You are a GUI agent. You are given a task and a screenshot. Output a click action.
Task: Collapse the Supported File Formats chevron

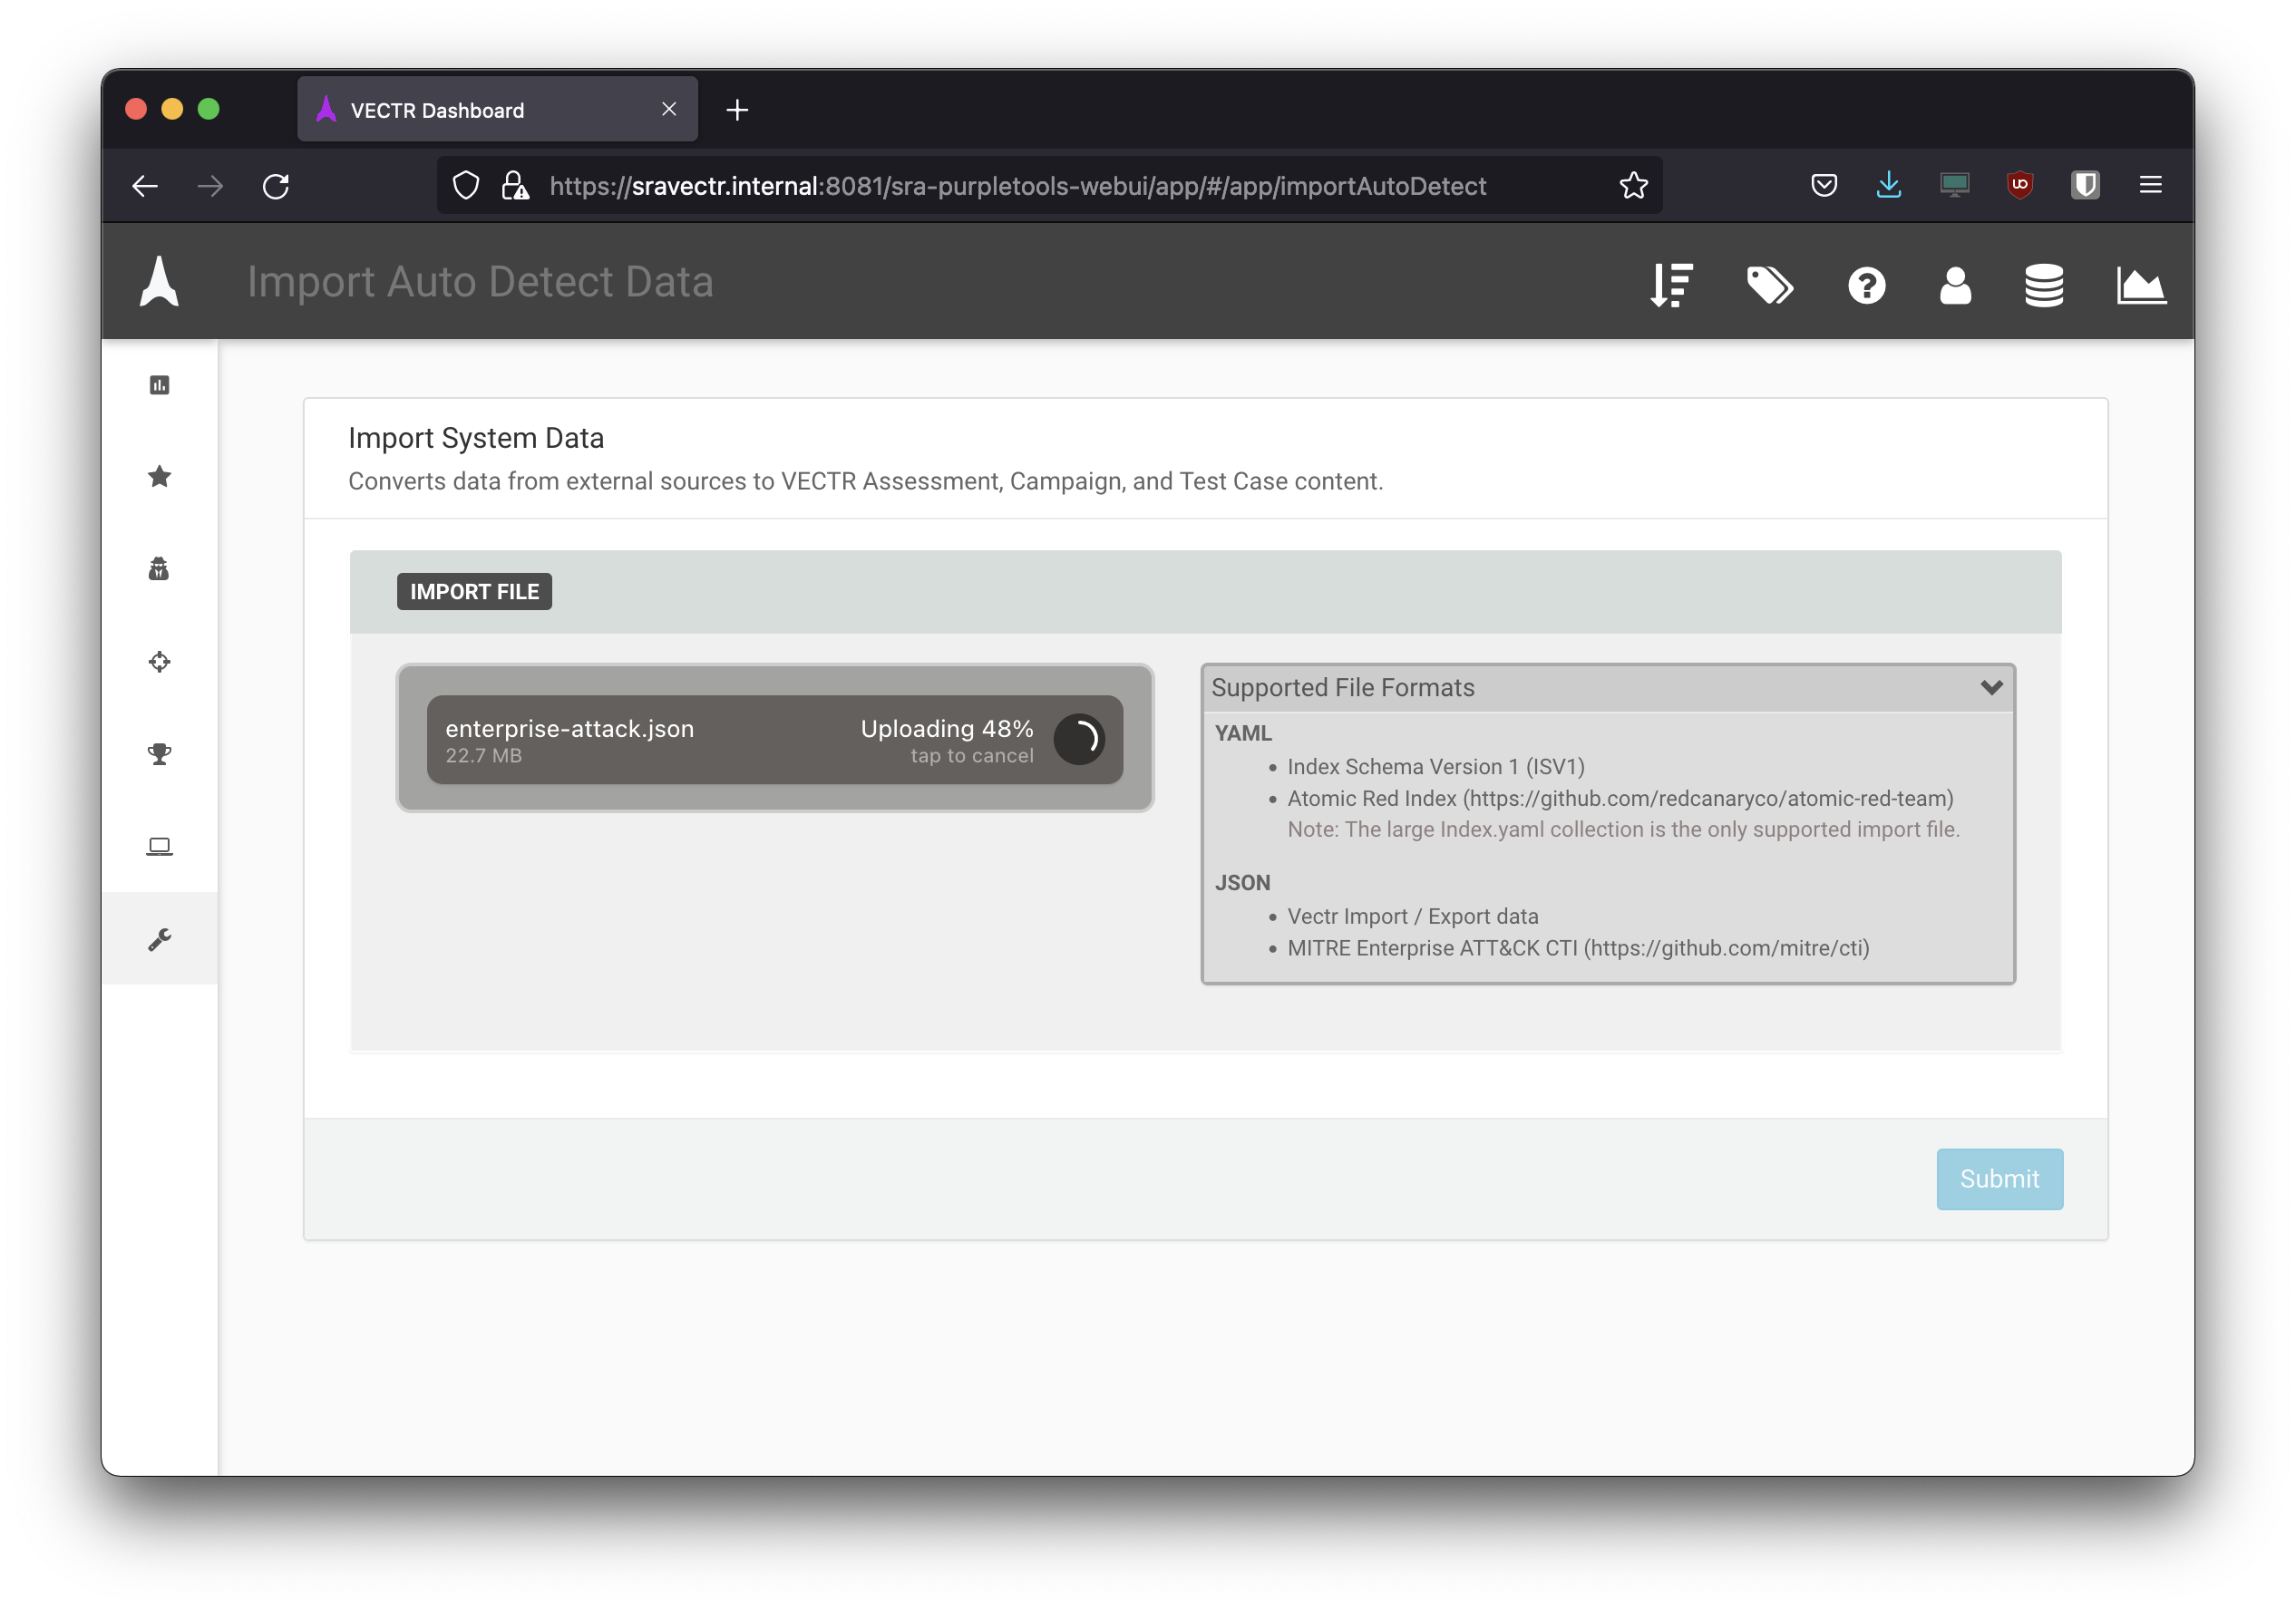pyautogui.click(x=1991, y=687)
